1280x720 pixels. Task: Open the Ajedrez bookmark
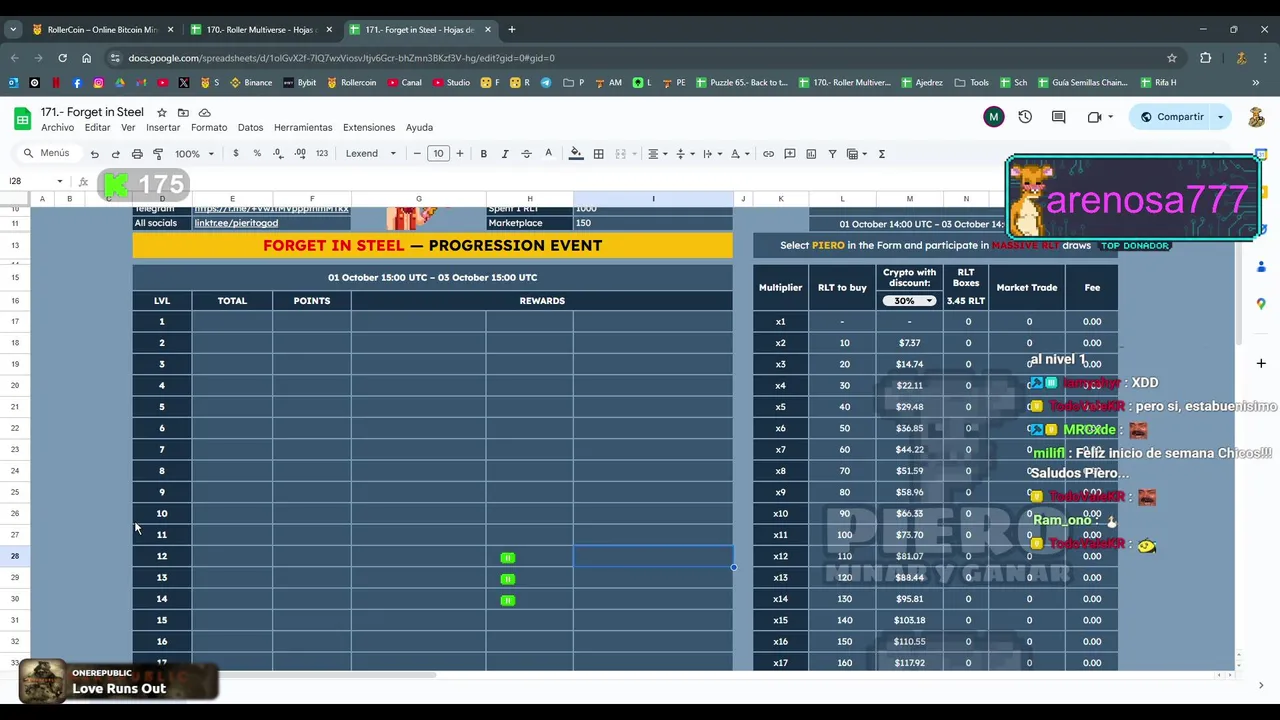click(x=922, y=83)
